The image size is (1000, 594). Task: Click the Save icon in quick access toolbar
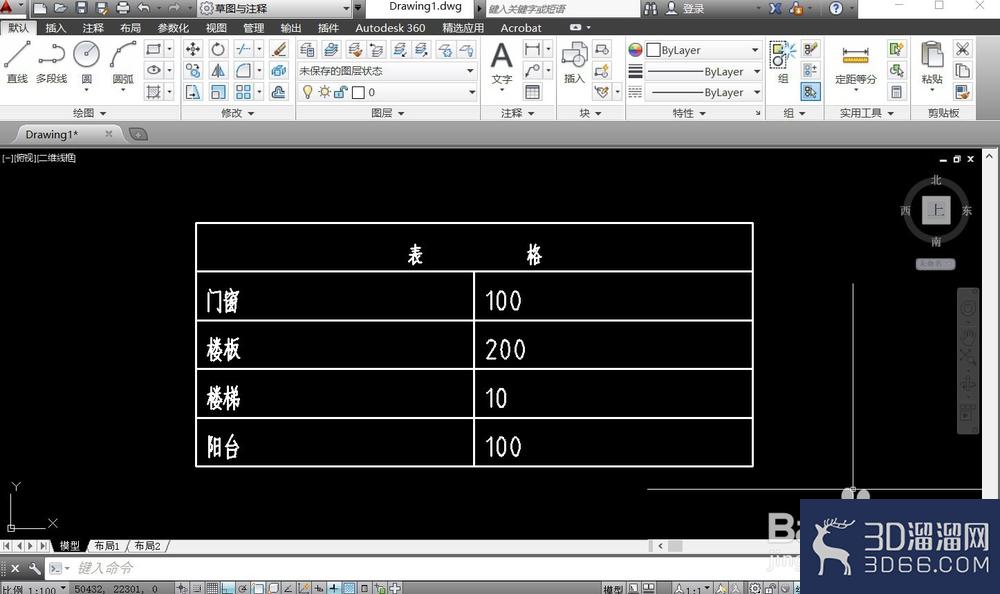[x=81, y=8]
